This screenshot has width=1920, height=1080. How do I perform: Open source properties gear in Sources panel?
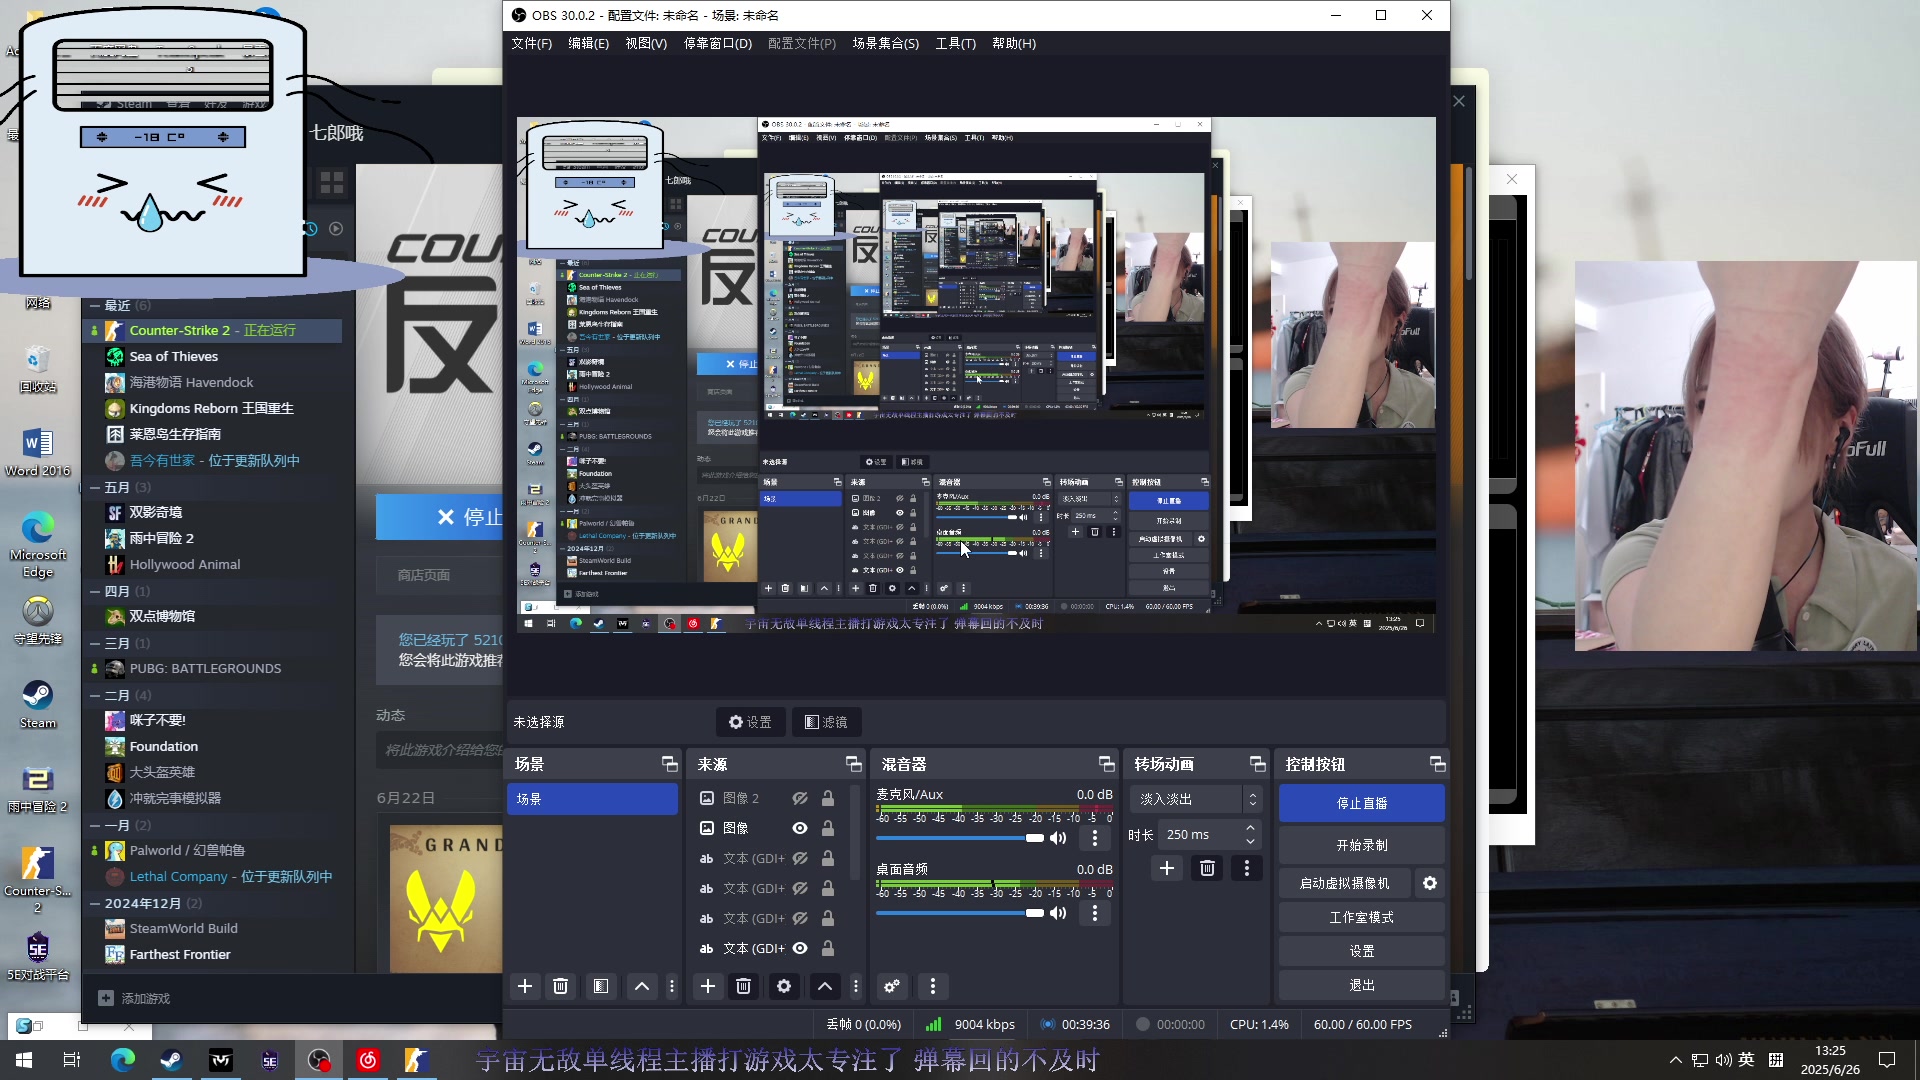tap(784, 986)
